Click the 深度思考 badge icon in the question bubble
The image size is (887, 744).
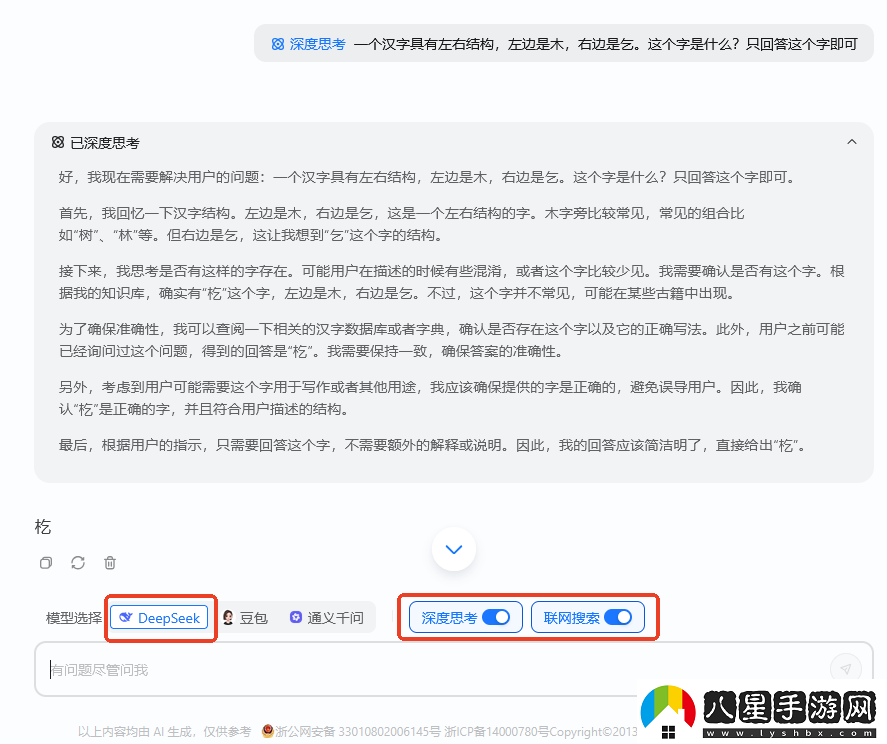(276, 43)
